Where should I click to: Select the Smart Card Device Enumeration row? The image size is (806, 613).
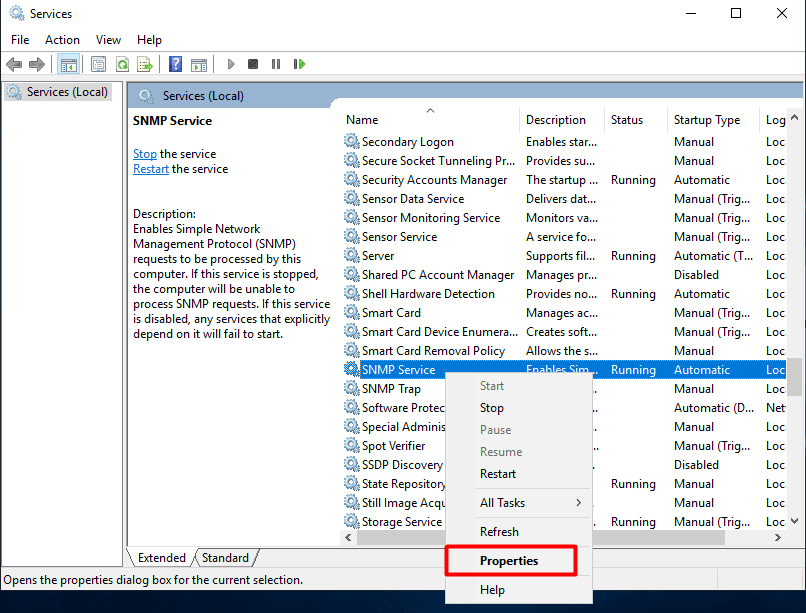(x=564, y=332)
